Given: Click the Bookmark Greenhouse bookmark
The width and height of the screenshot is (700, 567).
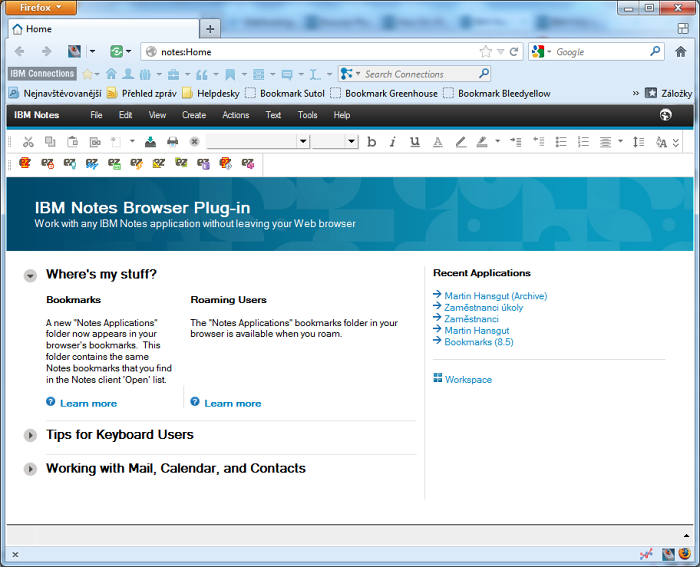Looking at the screenshot, I should pyautogui.click(x=384, y=93).
